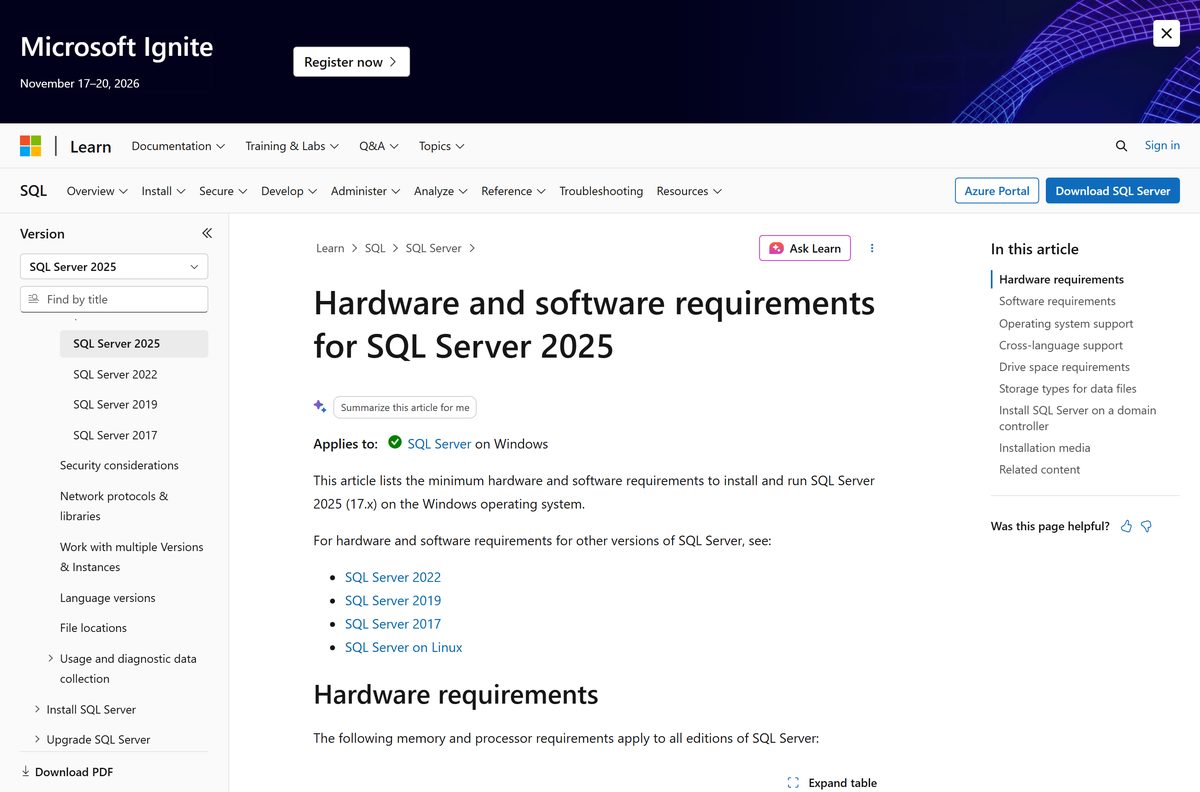Click SQL Server link after Applies to

pyautogui.click(x=439, y=444)
